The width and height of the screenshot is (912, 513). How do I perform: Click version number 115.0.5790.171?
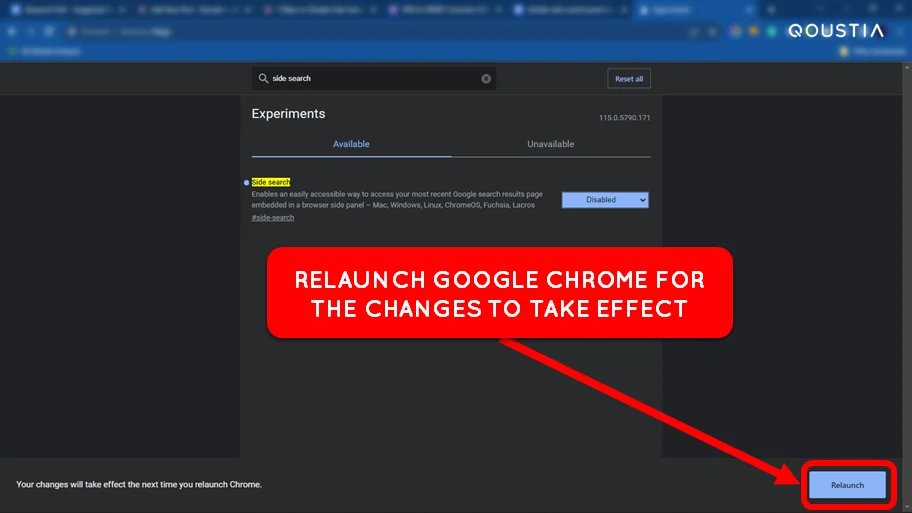[x=625, y=117]
